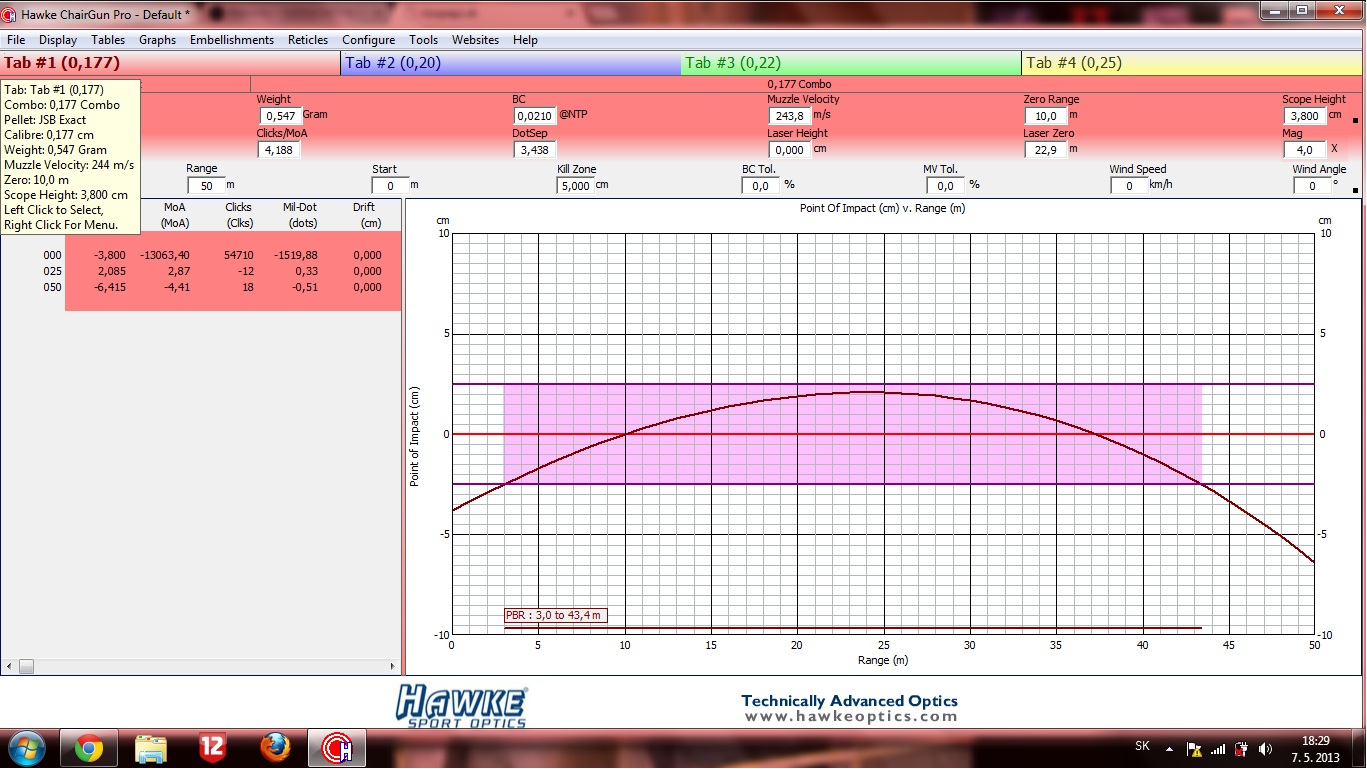Screen dimensions: 1367x769
Task: Click the table's horizontal scrollbar
Action: 201,666
